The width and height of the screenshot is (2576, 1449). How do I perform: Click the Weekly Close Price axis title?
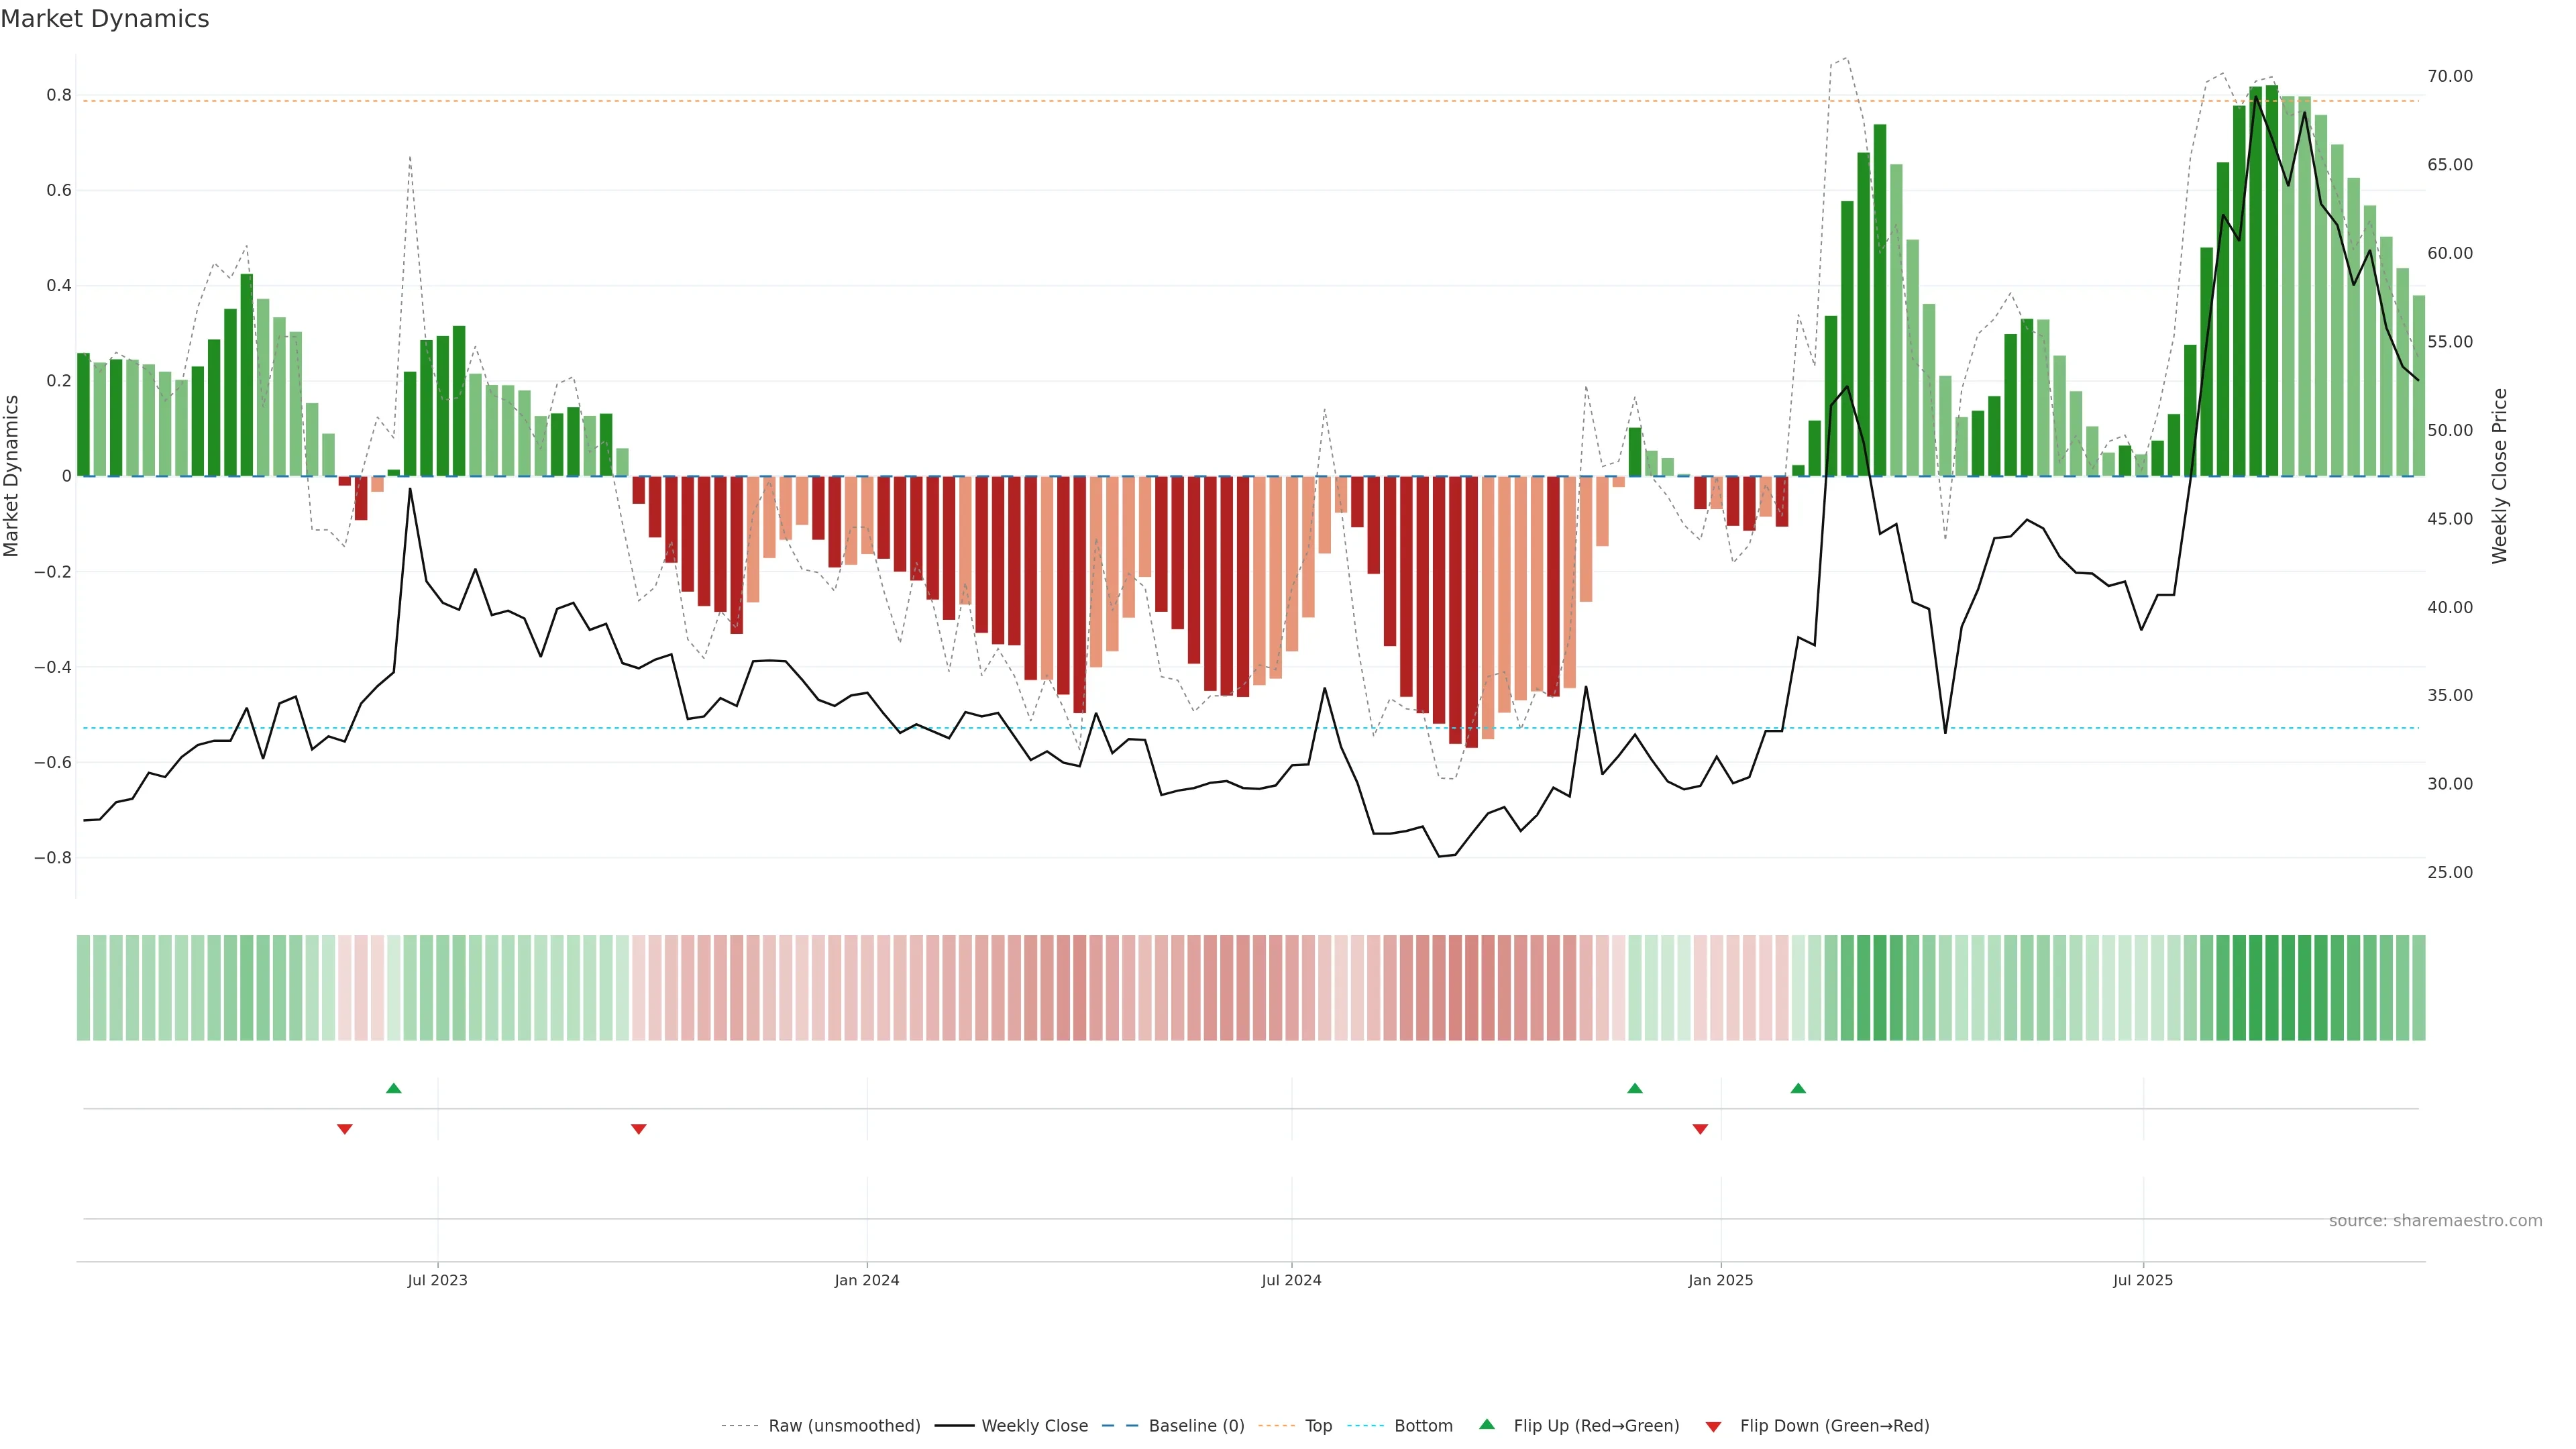(2500, 476)
